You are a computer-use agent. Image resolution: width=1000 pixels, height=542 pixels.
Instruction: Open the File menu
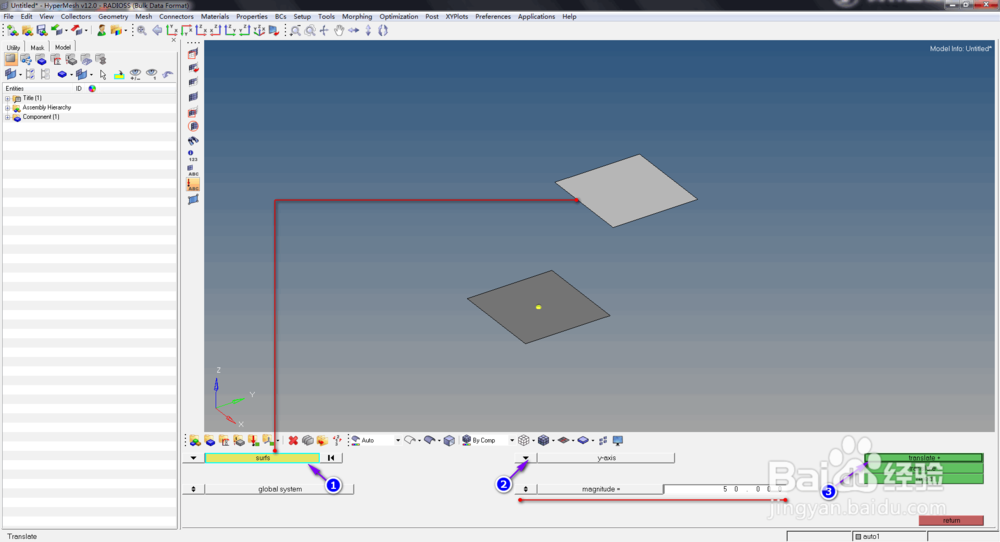[x=8, y=17]
